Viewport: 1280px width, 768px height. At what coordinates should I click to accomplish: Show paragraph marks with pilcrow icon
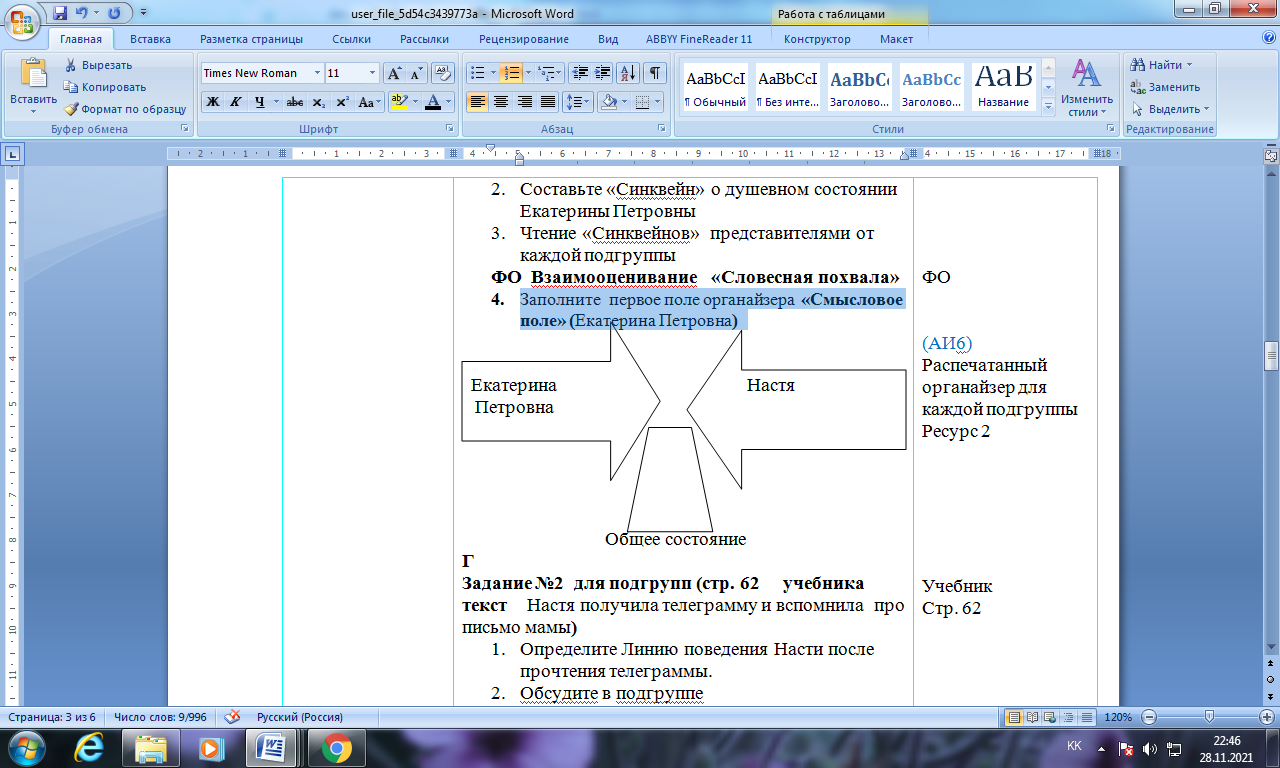tap(655, 73)
